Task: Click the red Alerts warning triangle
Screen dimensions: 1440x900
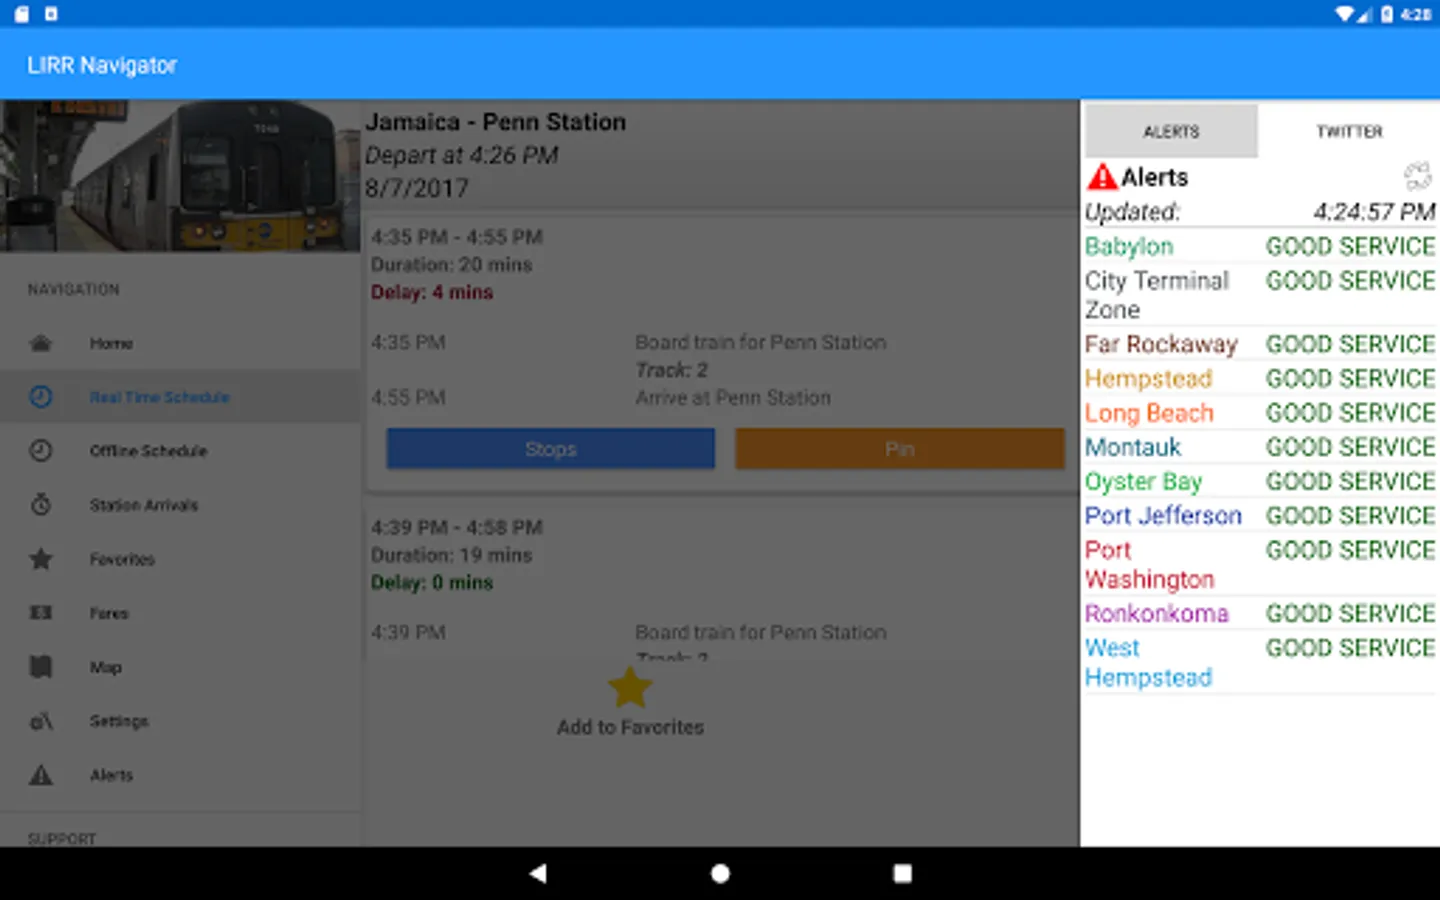Action: click(x=1102, y=177)
